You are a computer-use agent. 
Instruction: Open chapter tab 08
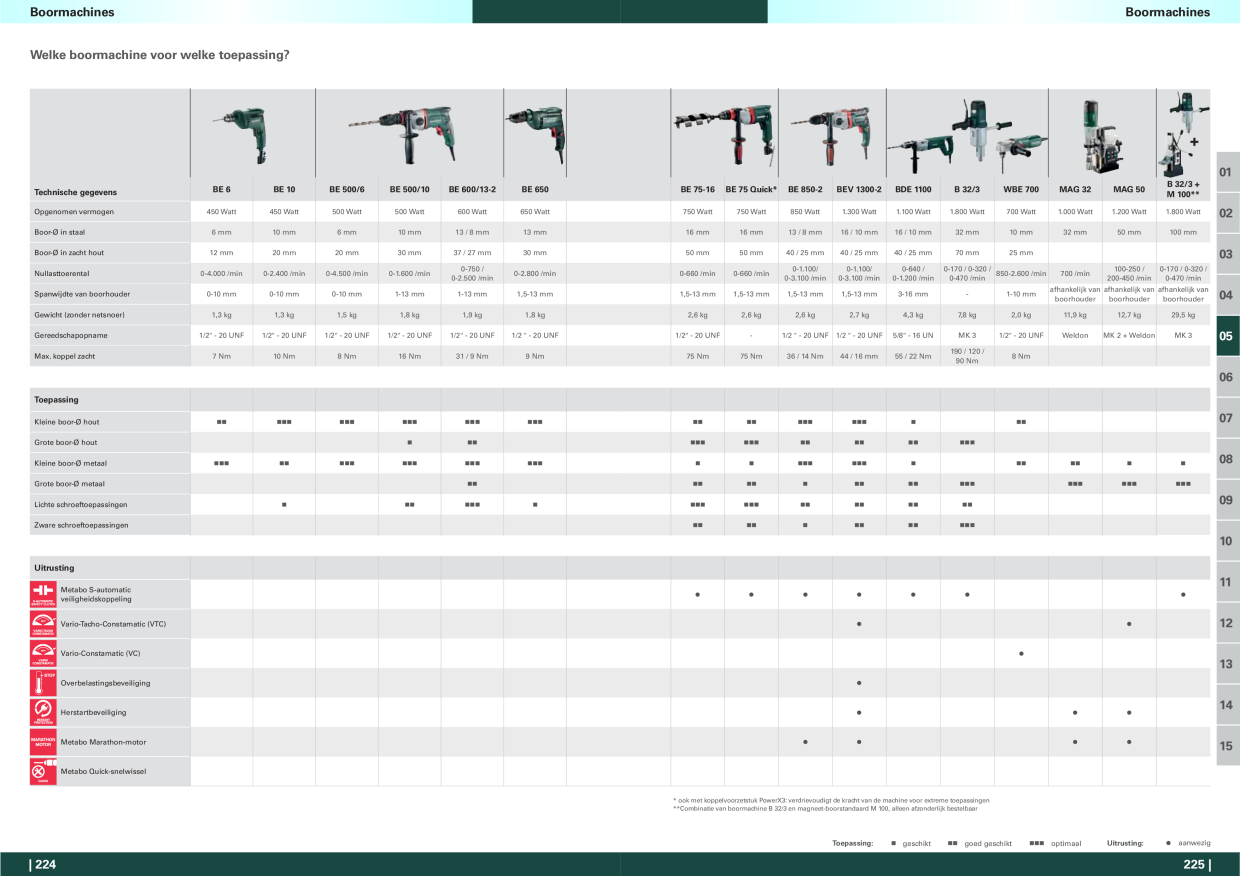click(x=1228, y=459)
